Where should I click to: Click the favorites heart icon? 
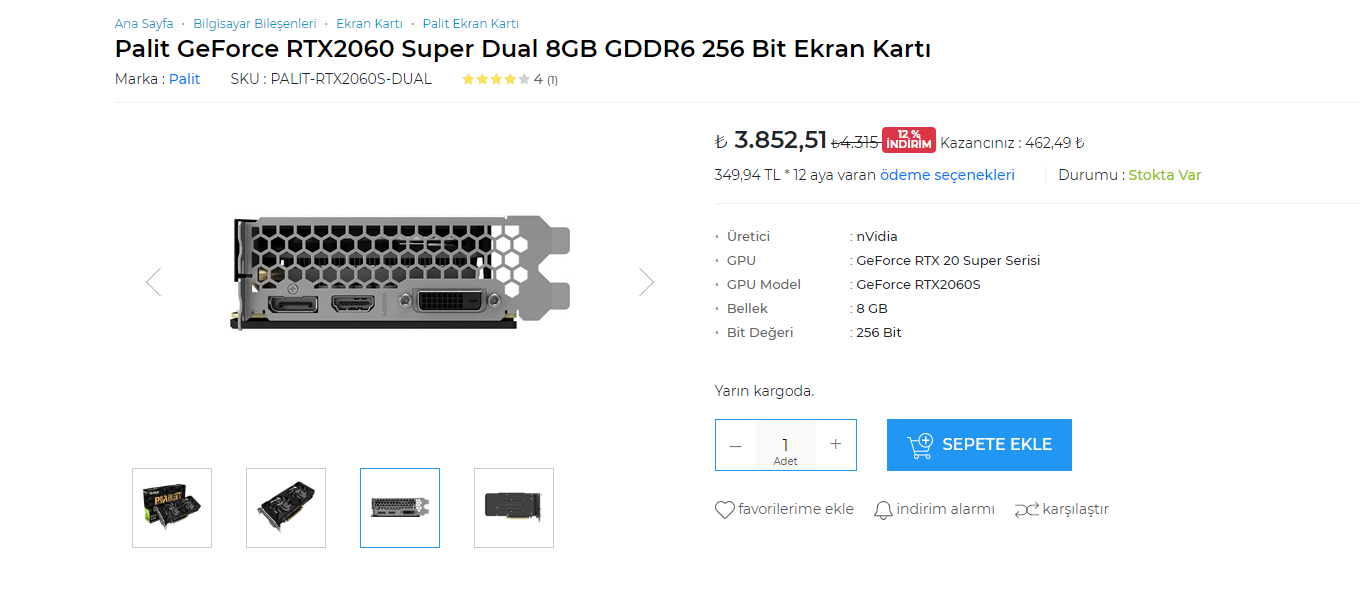click(724, 510)
